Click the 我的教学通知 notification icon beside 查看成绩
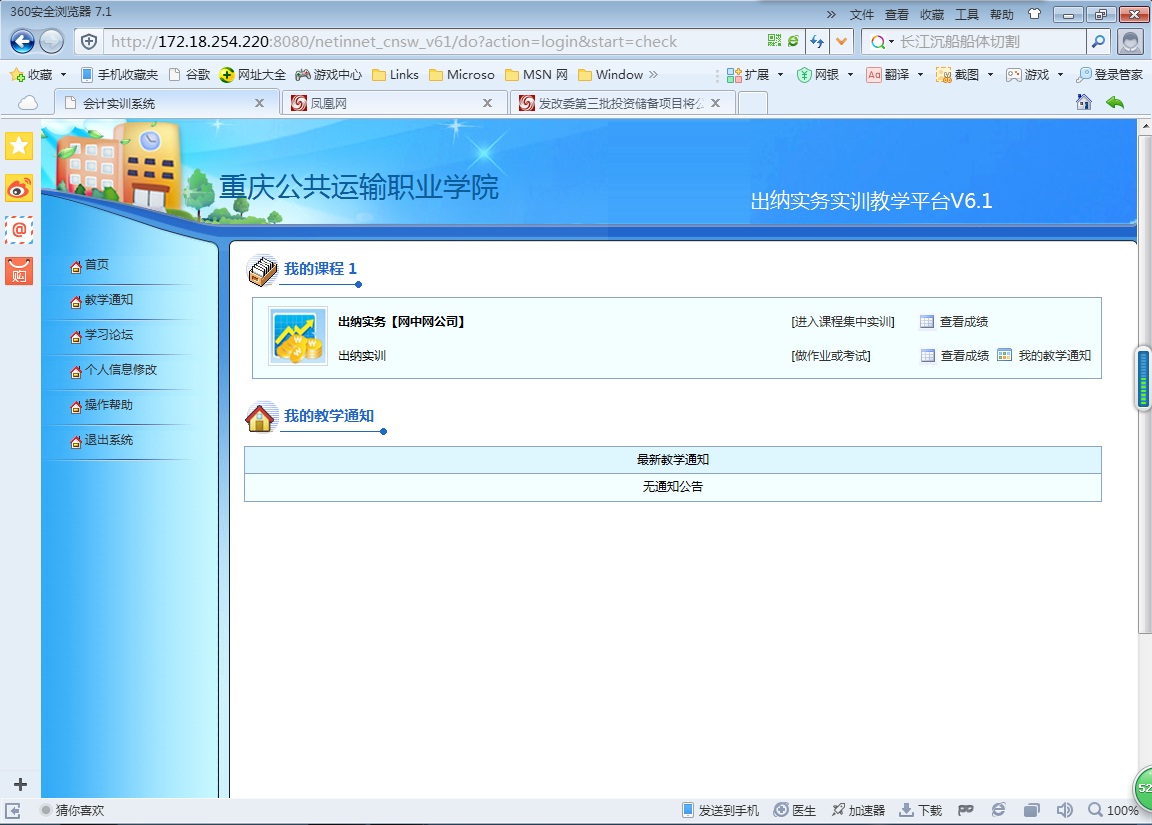The height and width of the screenshot is (825, 1152). (1003, 355)
